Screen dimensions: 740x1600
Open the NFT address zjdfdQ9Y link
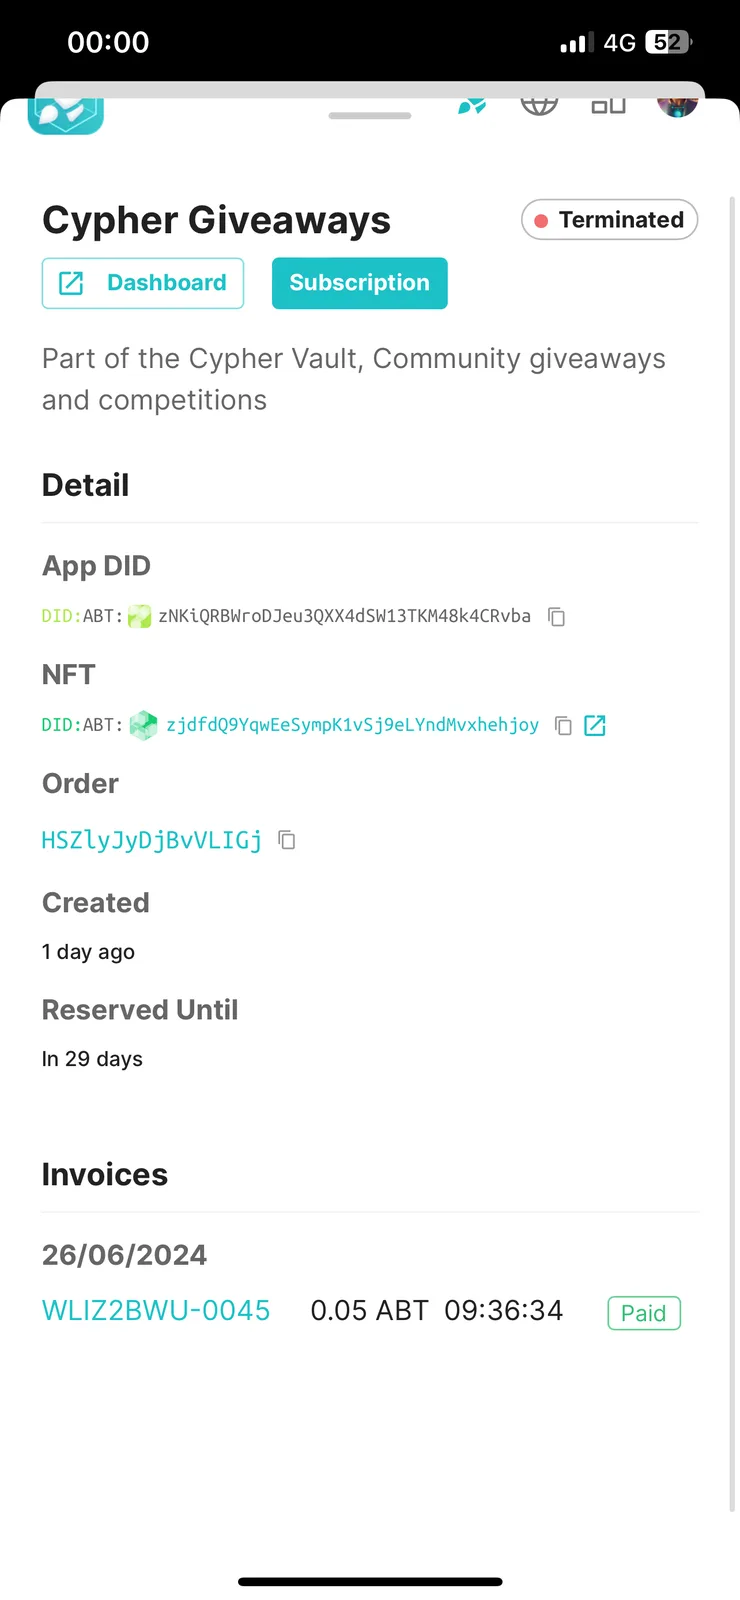[352, 725]
